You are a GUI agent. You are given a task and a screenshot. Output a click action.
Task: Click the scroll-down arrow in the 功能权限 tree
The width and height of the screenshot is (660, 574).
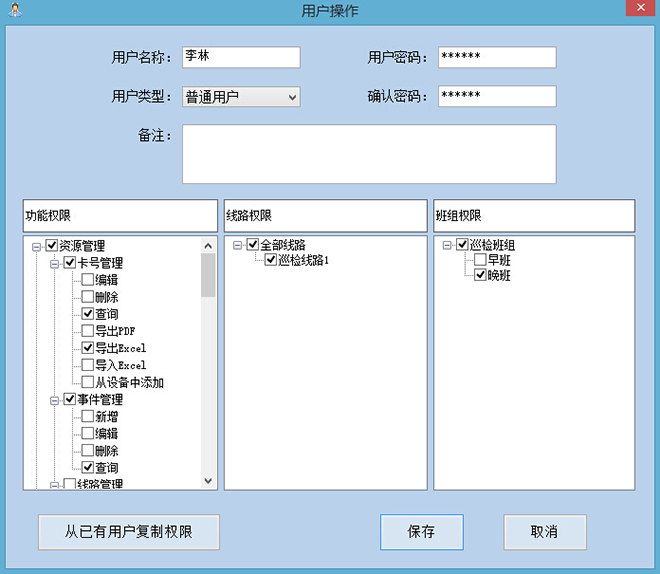208,481
